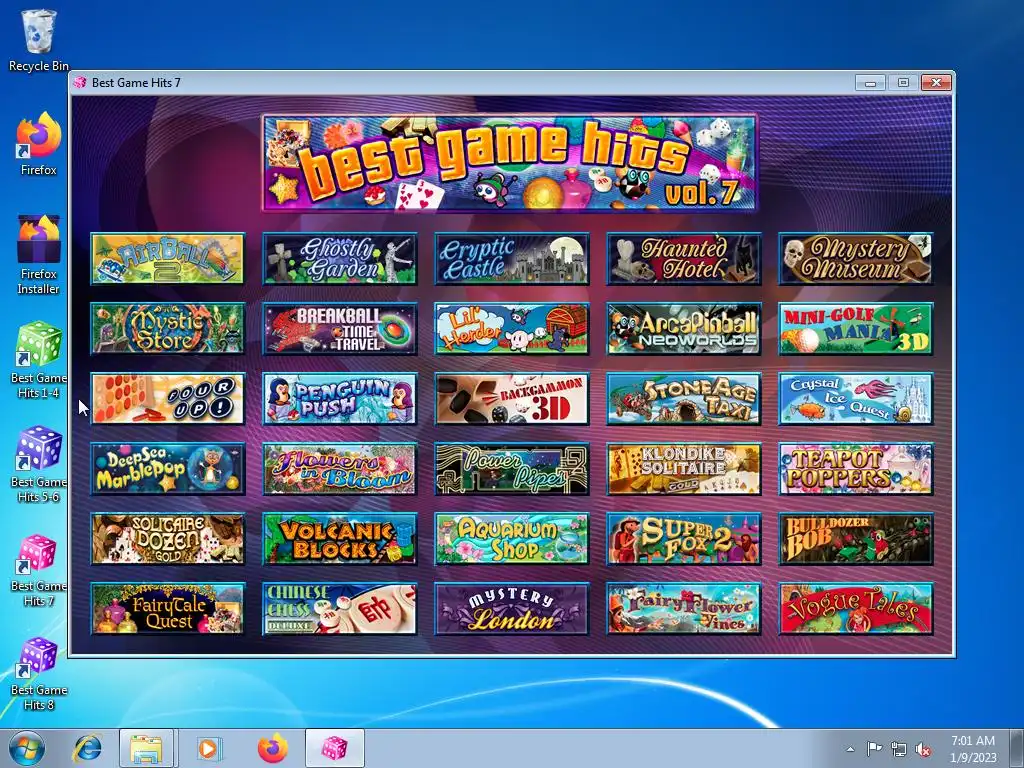Image resolution: width=1024 pixels, height=768 pixels.
Task: Select the Firefox Installer desktop icon
Action: click(39, 255)
